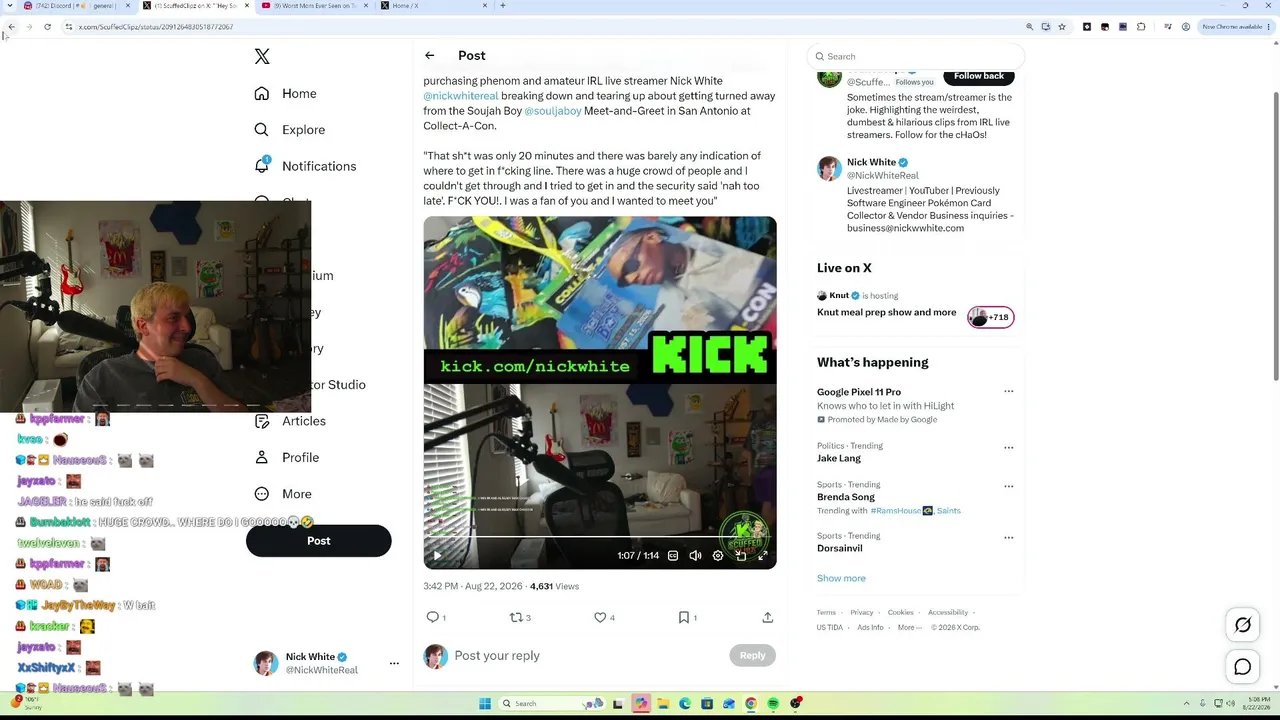The image size is (1280, 720).
Task: Bookmark the post
Action: [684, 618]
